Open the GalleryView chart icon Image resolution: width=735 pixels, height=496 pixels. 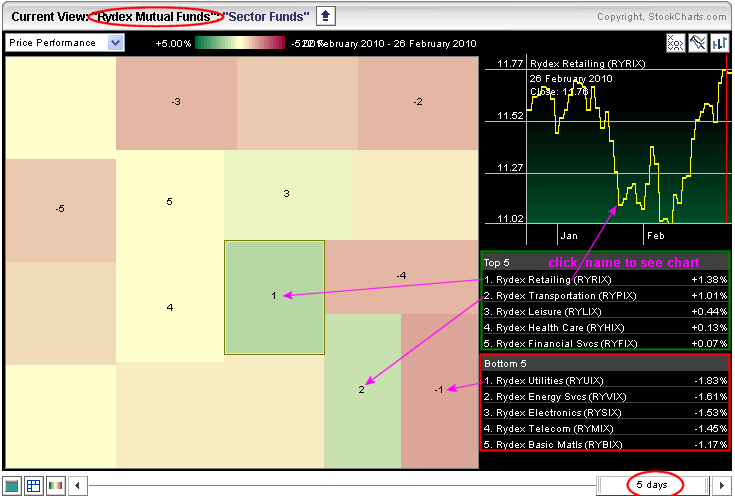point(698,43)
